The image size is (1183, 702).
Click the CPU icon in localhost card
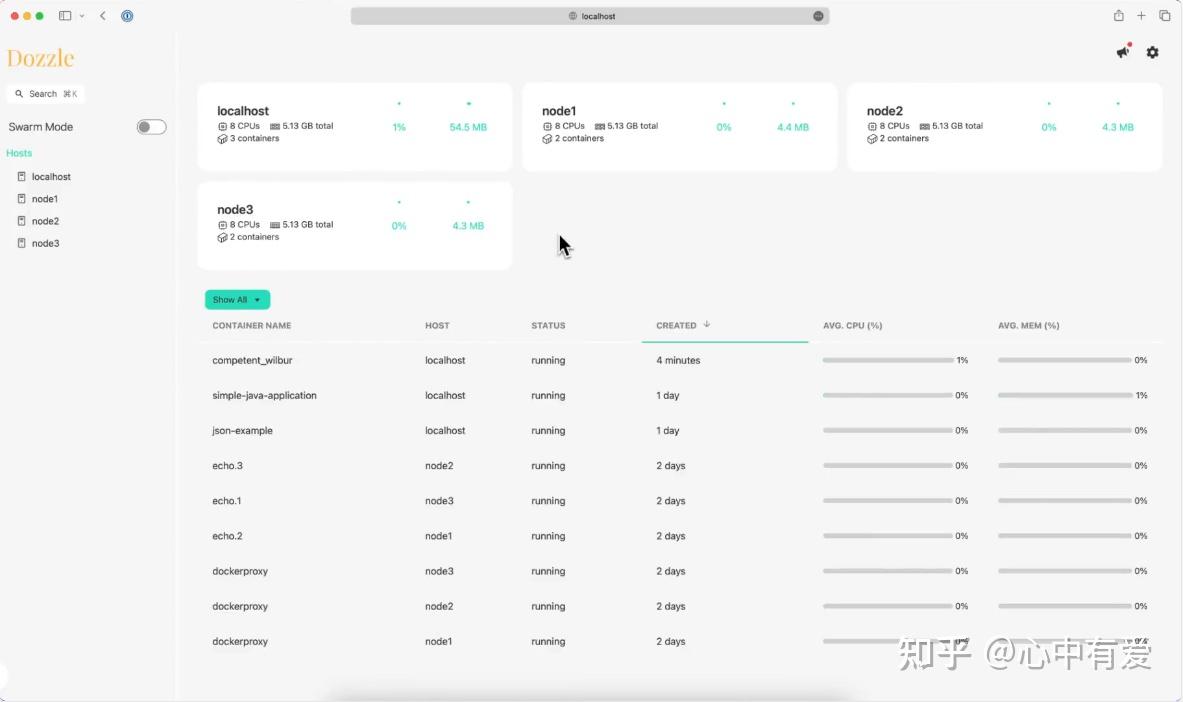pyautogui.click(x=223, y=127)
